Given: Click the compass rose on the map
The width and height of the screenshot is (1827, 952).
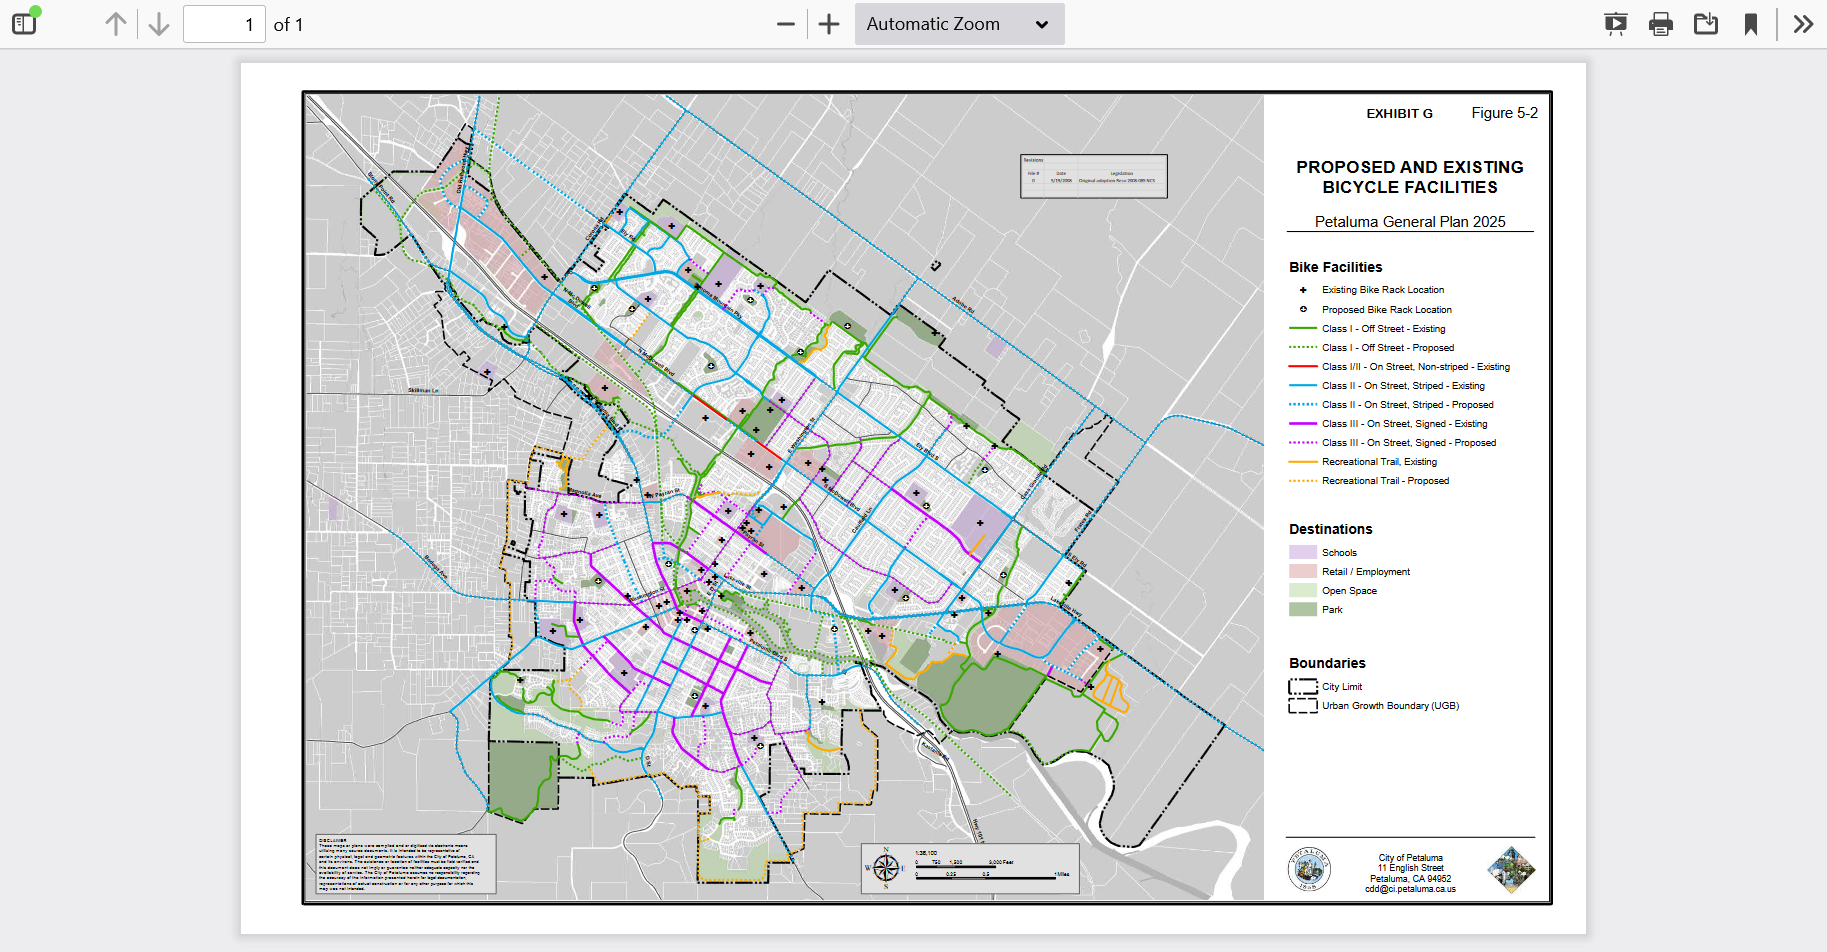Looking at the screenshot, I should [x=886, y=867].
